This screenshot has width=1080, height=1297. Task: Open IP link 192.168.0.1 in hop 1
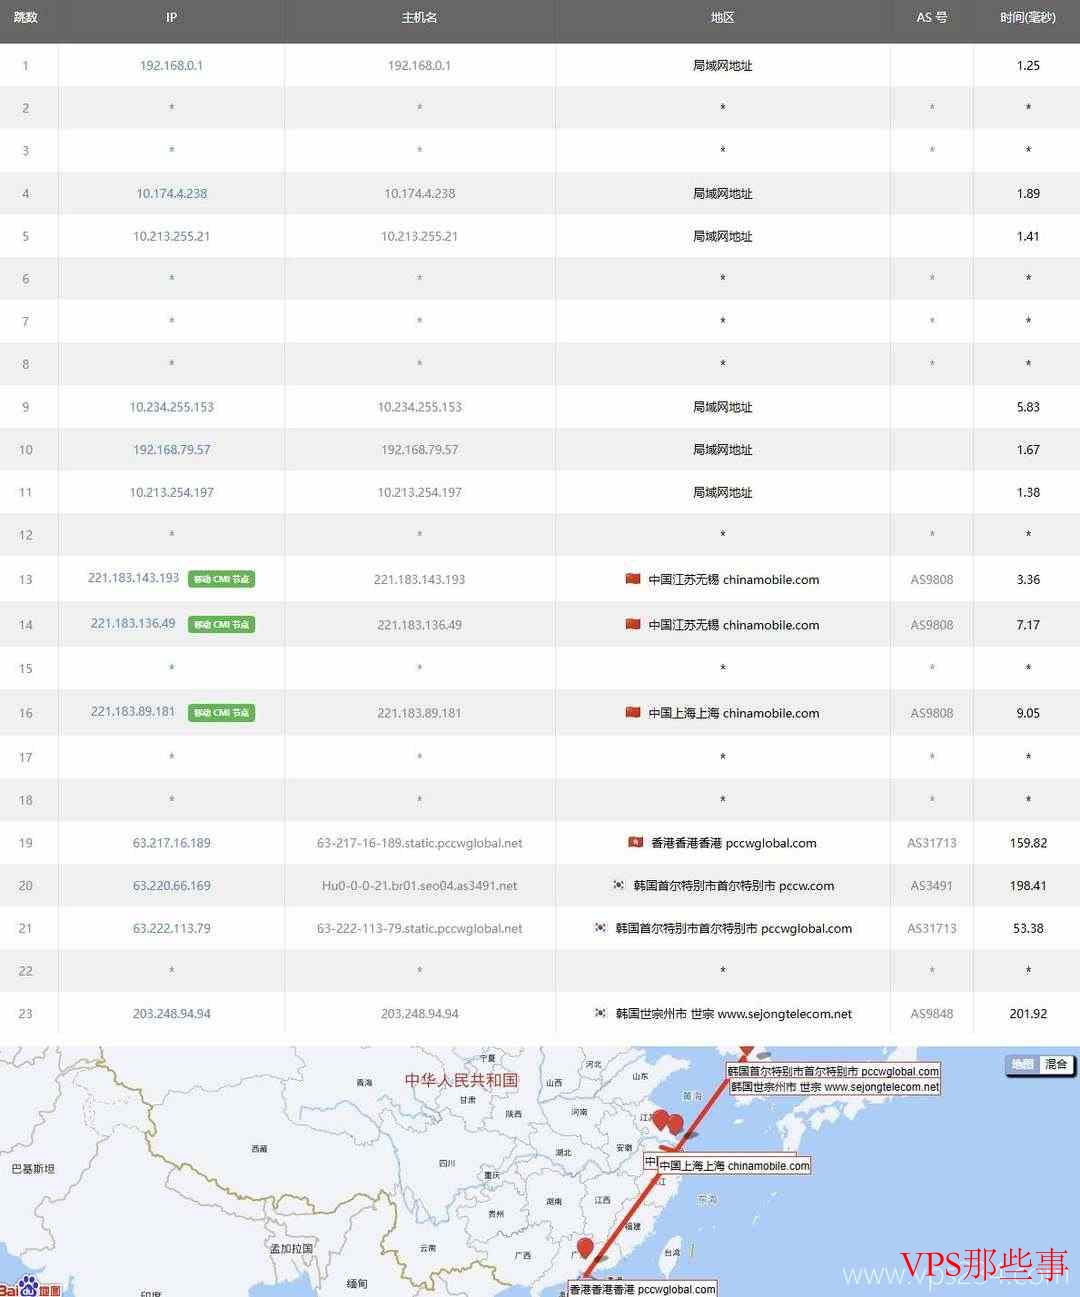pos(171,65)
